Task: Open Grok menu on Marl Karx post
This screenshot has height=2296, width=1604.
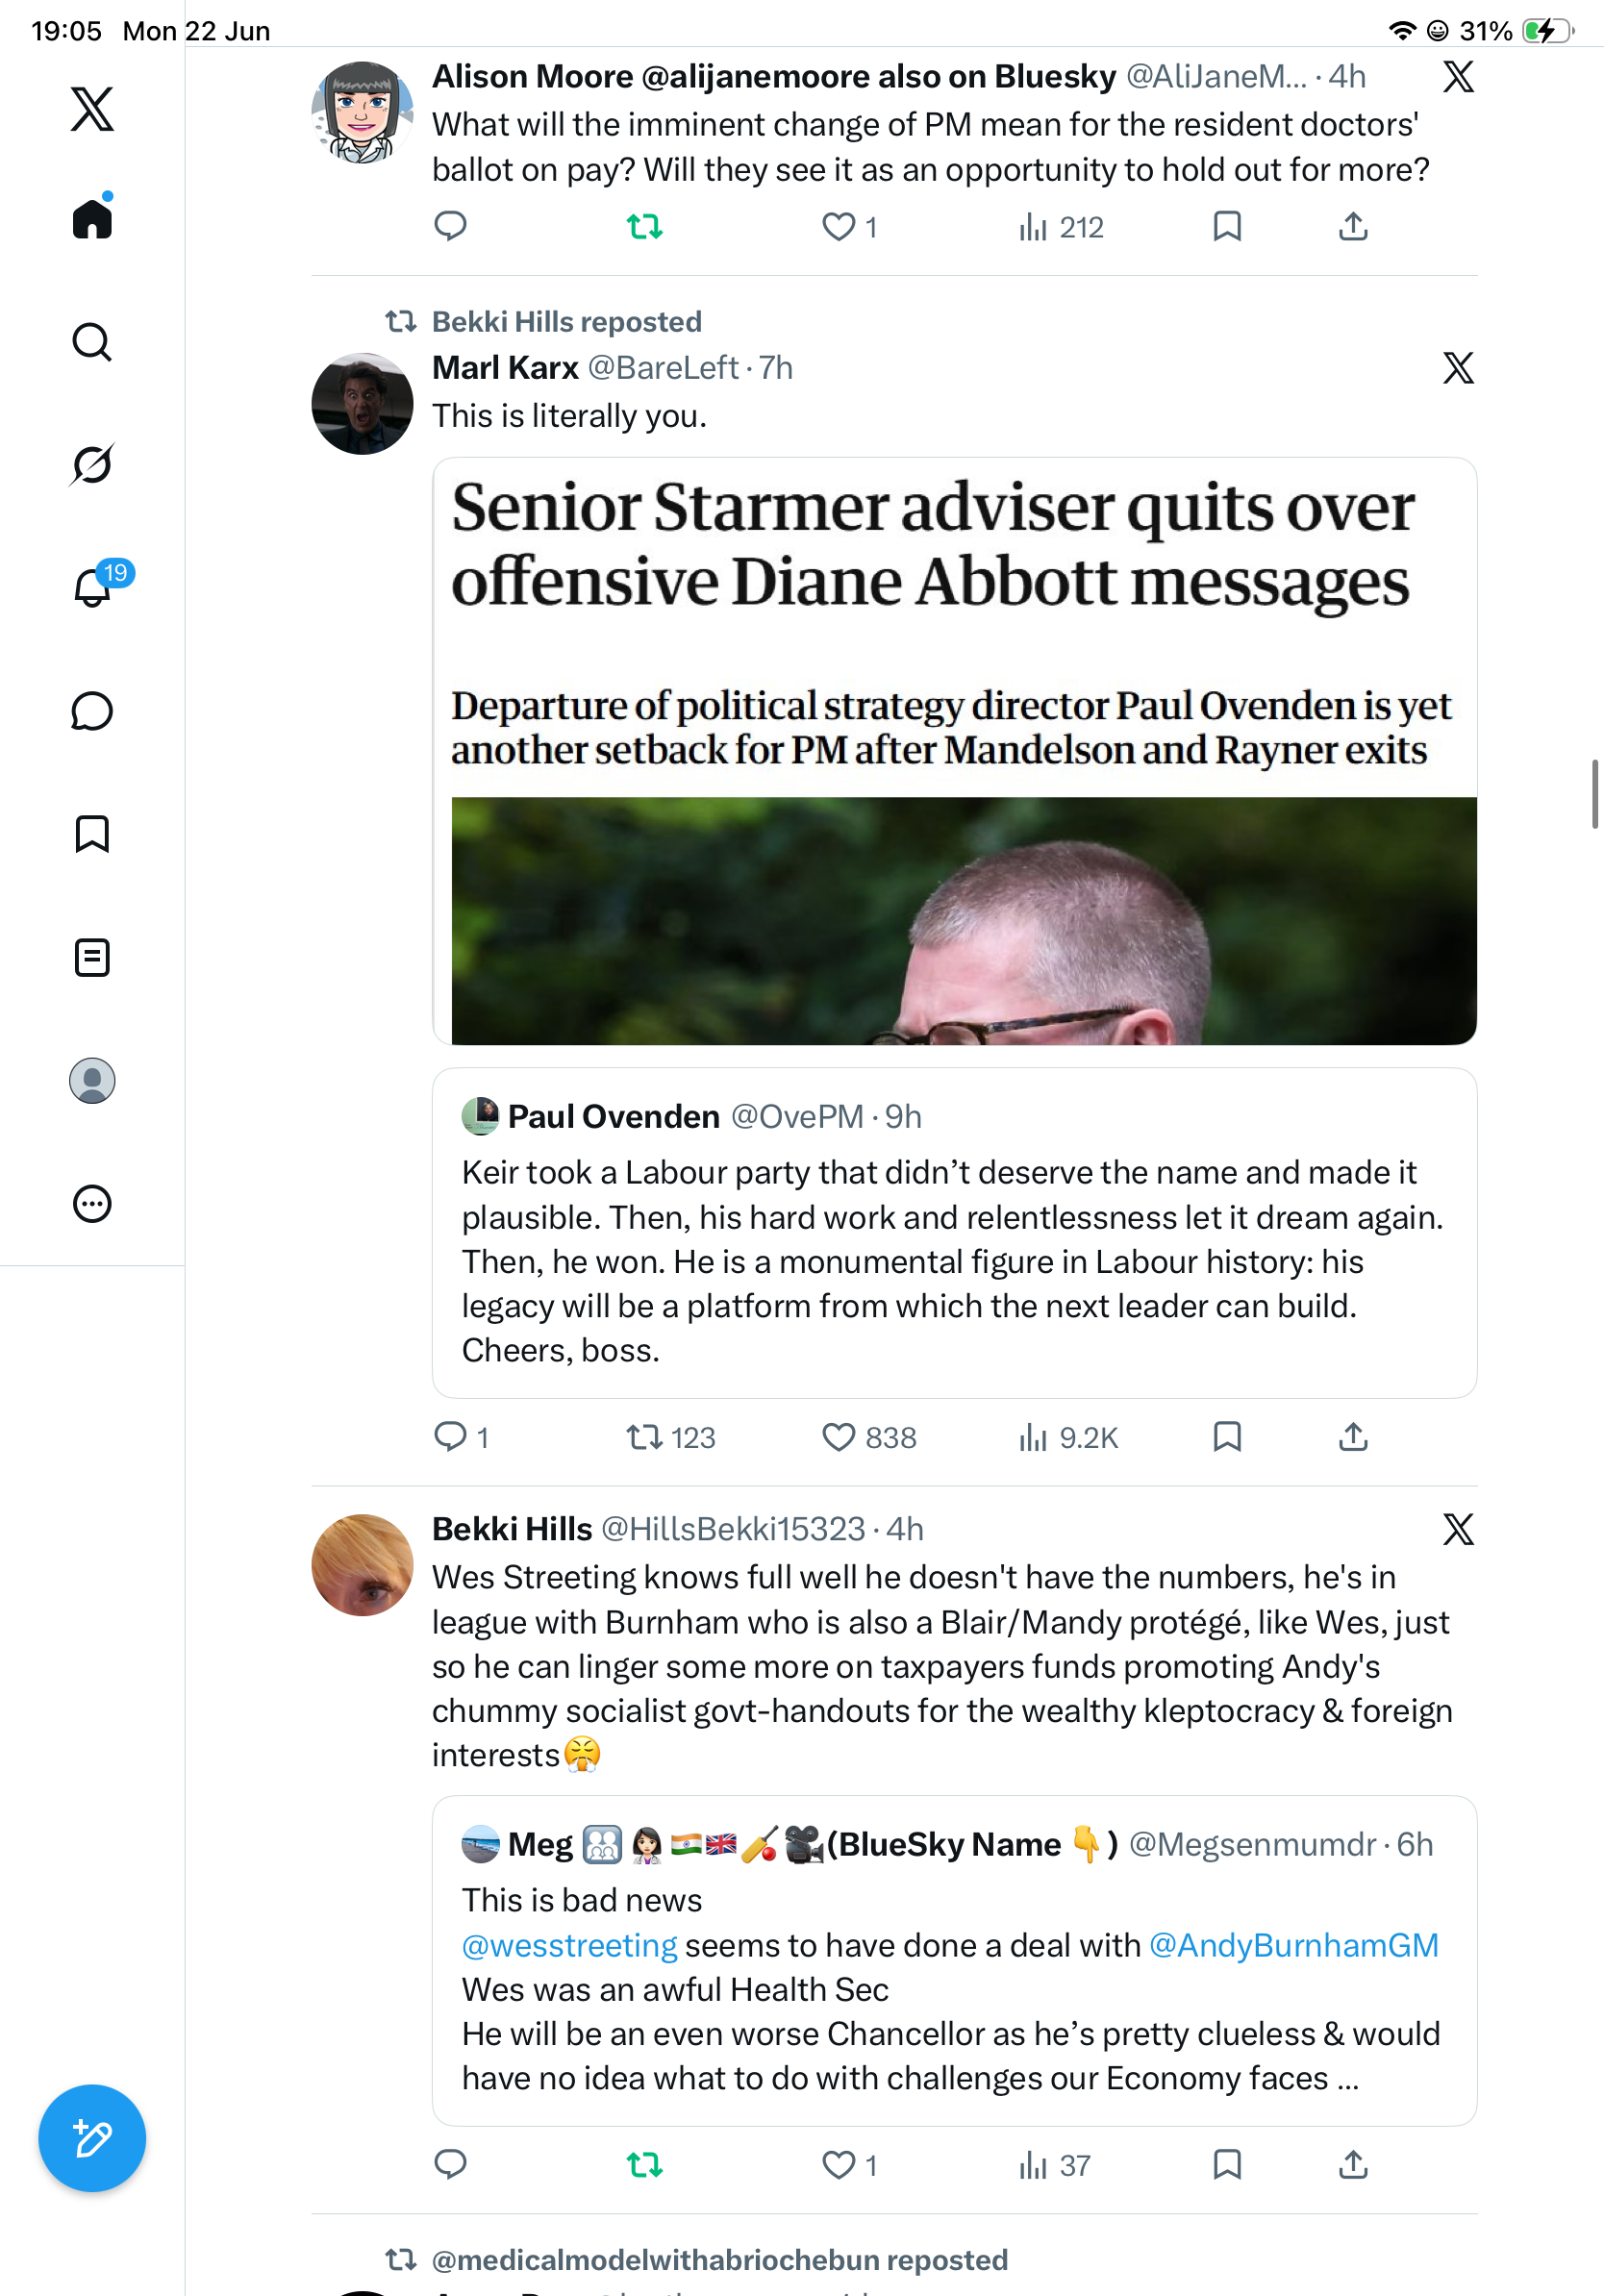Action: coord(1458,368)
